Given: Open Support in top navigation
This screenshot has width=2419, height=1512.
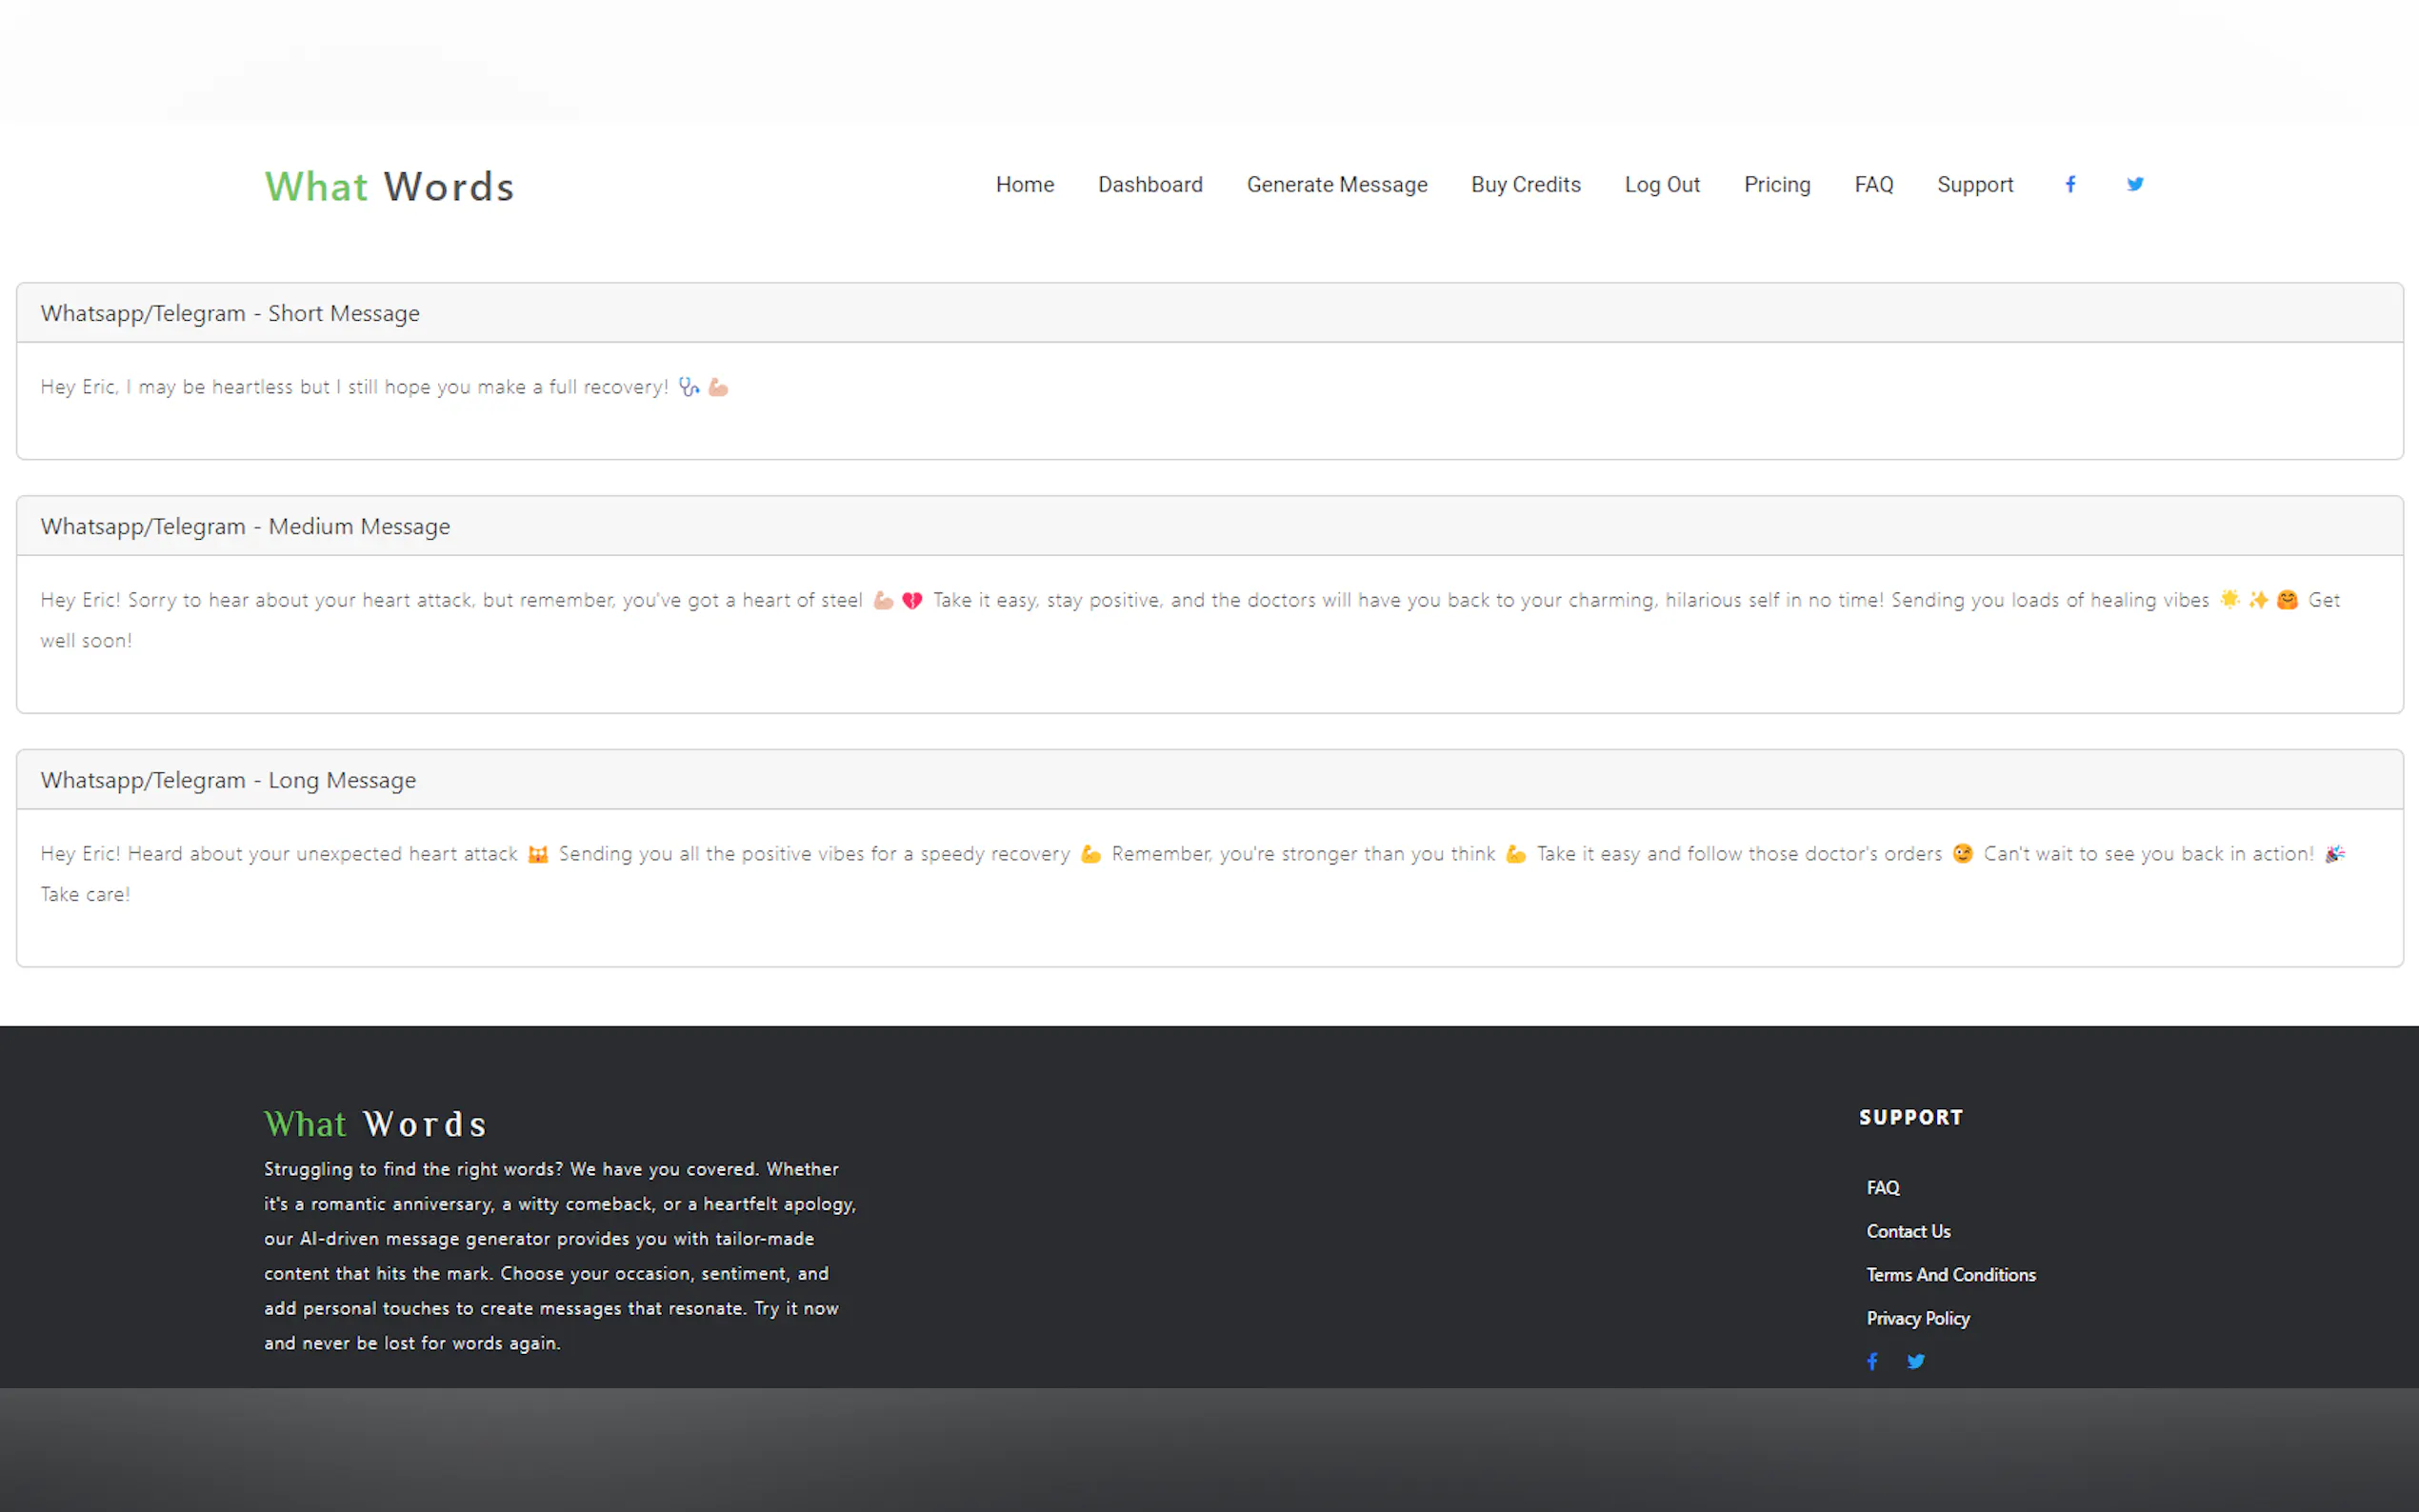Looking at the screenshot, I should 1974,185.
